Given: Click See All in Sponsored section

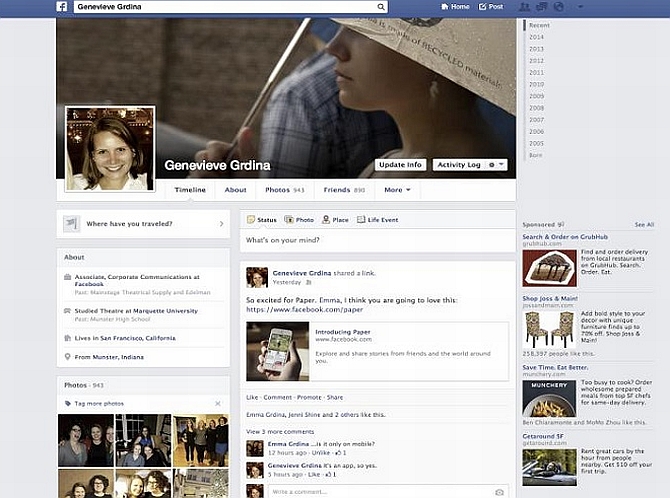Looking at the screenshot, I should (644, 224).
